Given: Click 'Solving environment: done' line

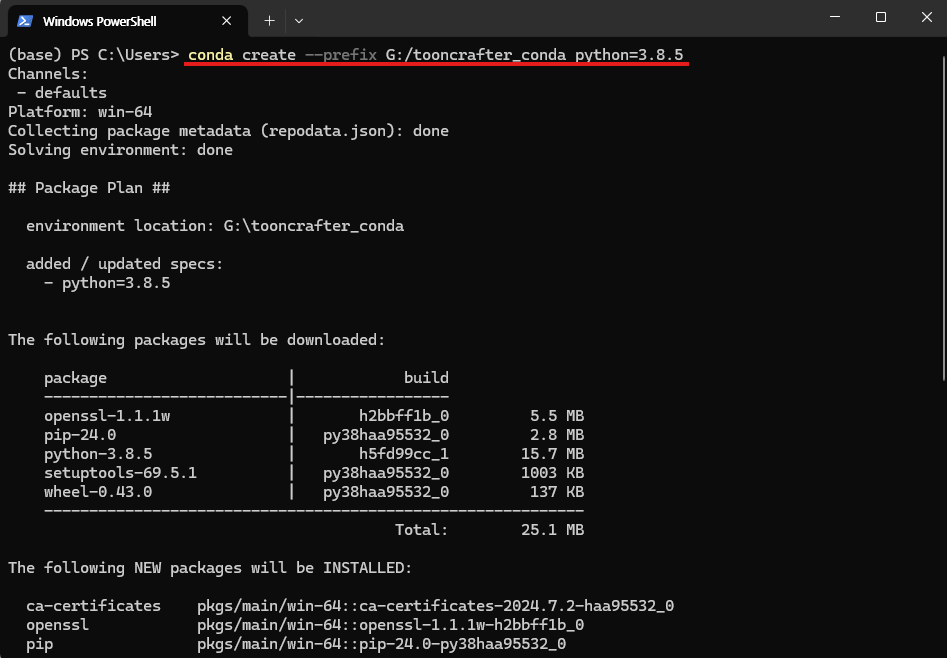Looking at the screenshot, I should pos(120,150).
